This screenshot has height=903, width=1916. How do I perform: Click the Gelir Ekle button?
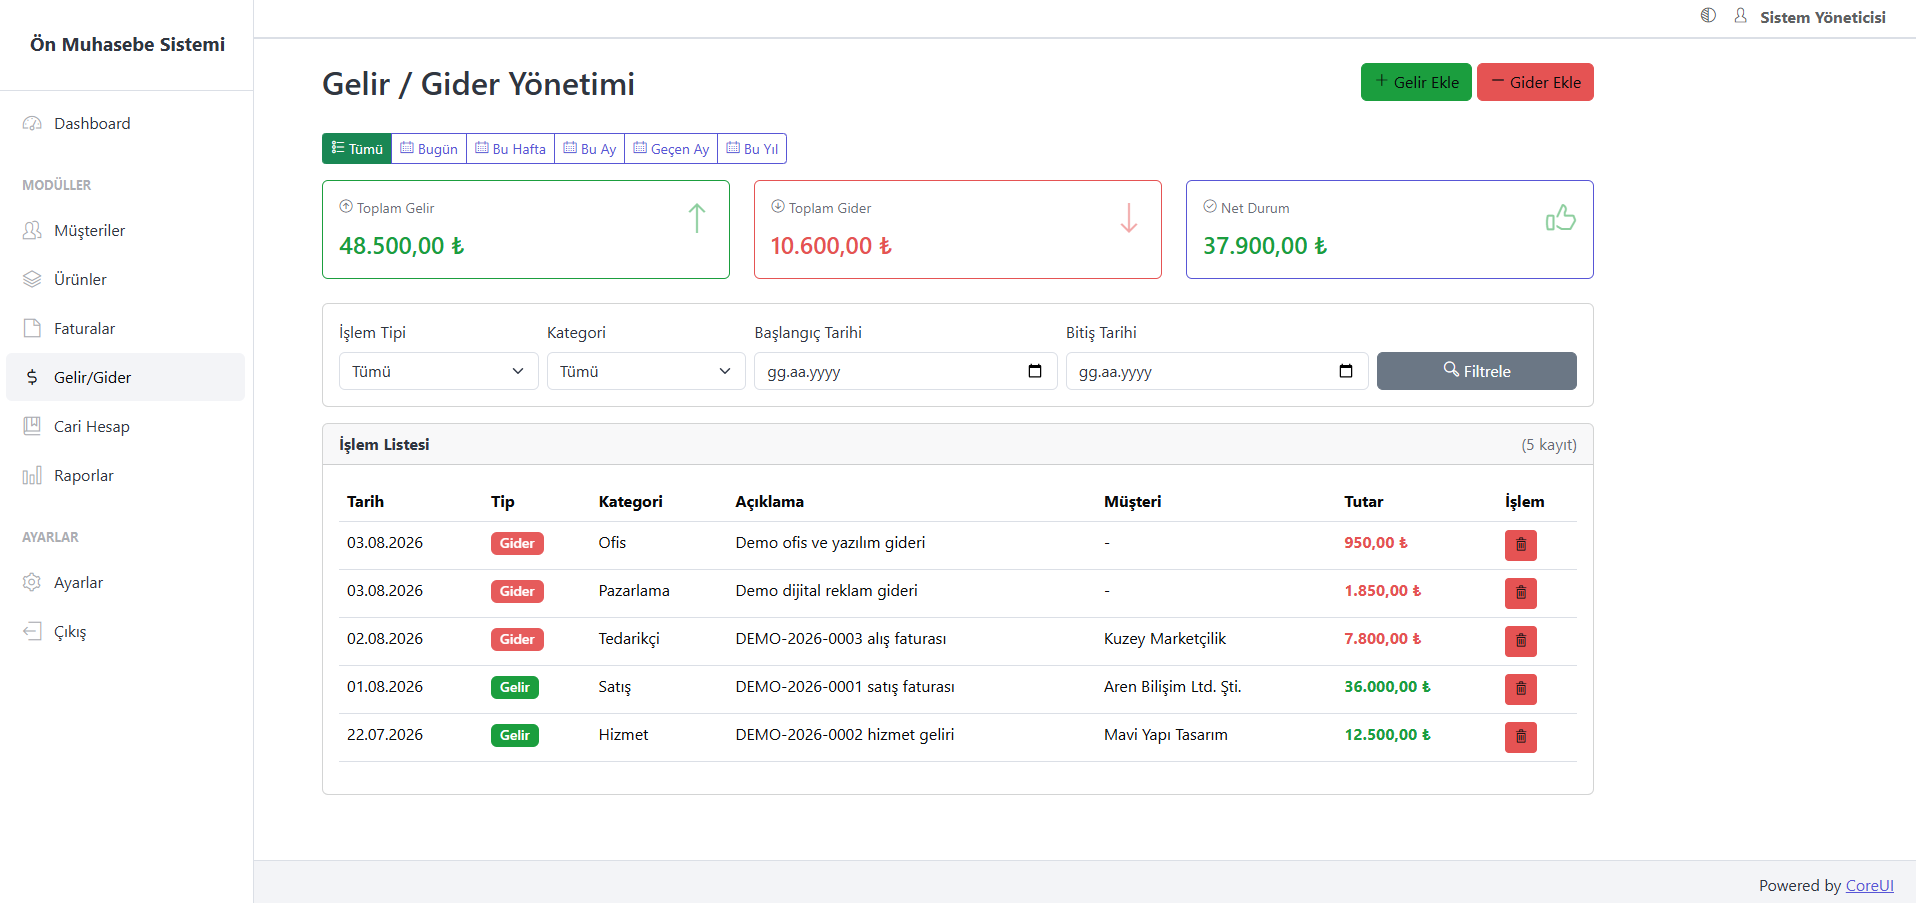pos(1416,82)
